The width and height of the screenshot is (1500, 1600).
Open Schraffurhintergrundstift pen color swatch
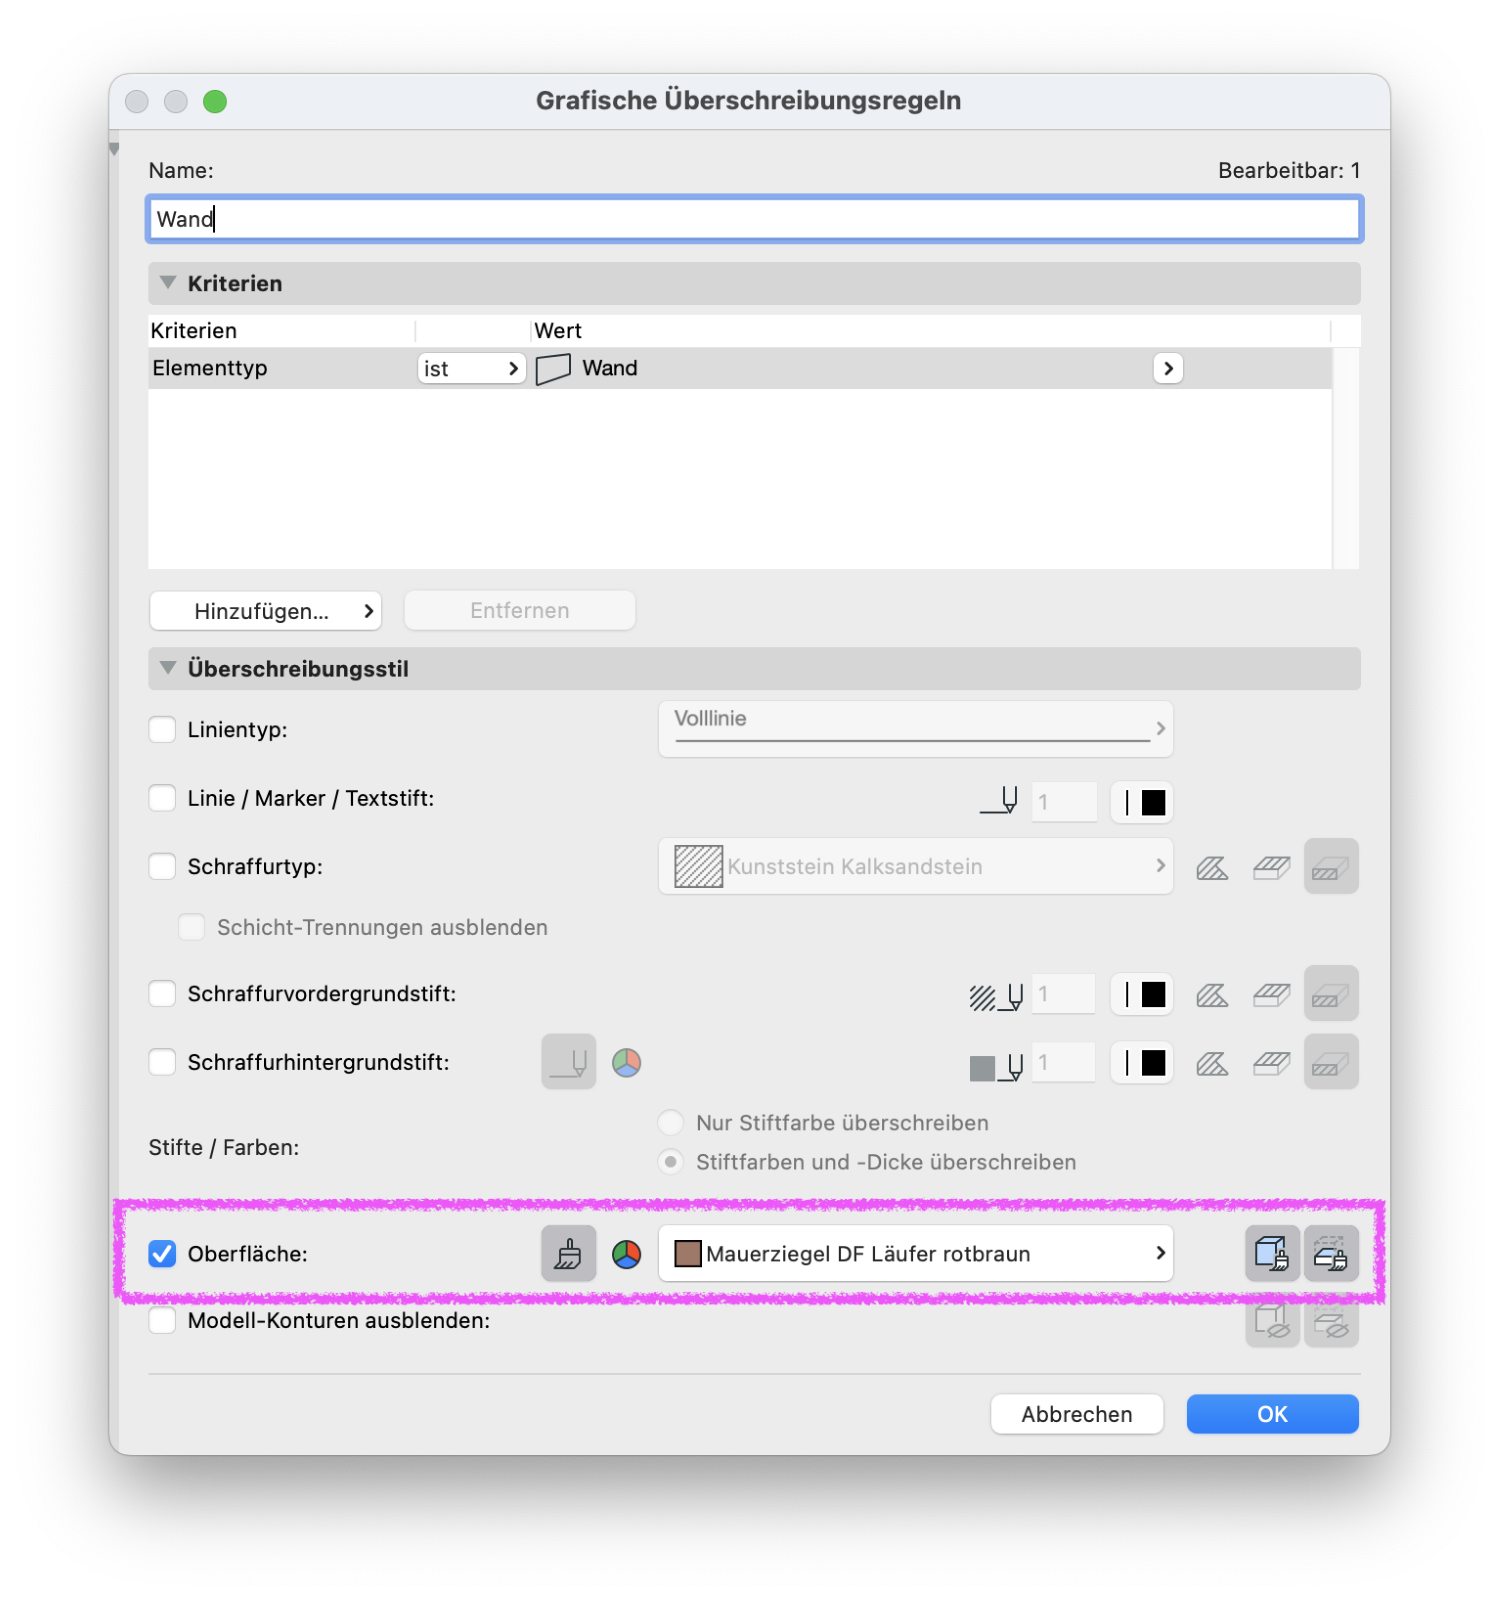click(1141, 1062)
